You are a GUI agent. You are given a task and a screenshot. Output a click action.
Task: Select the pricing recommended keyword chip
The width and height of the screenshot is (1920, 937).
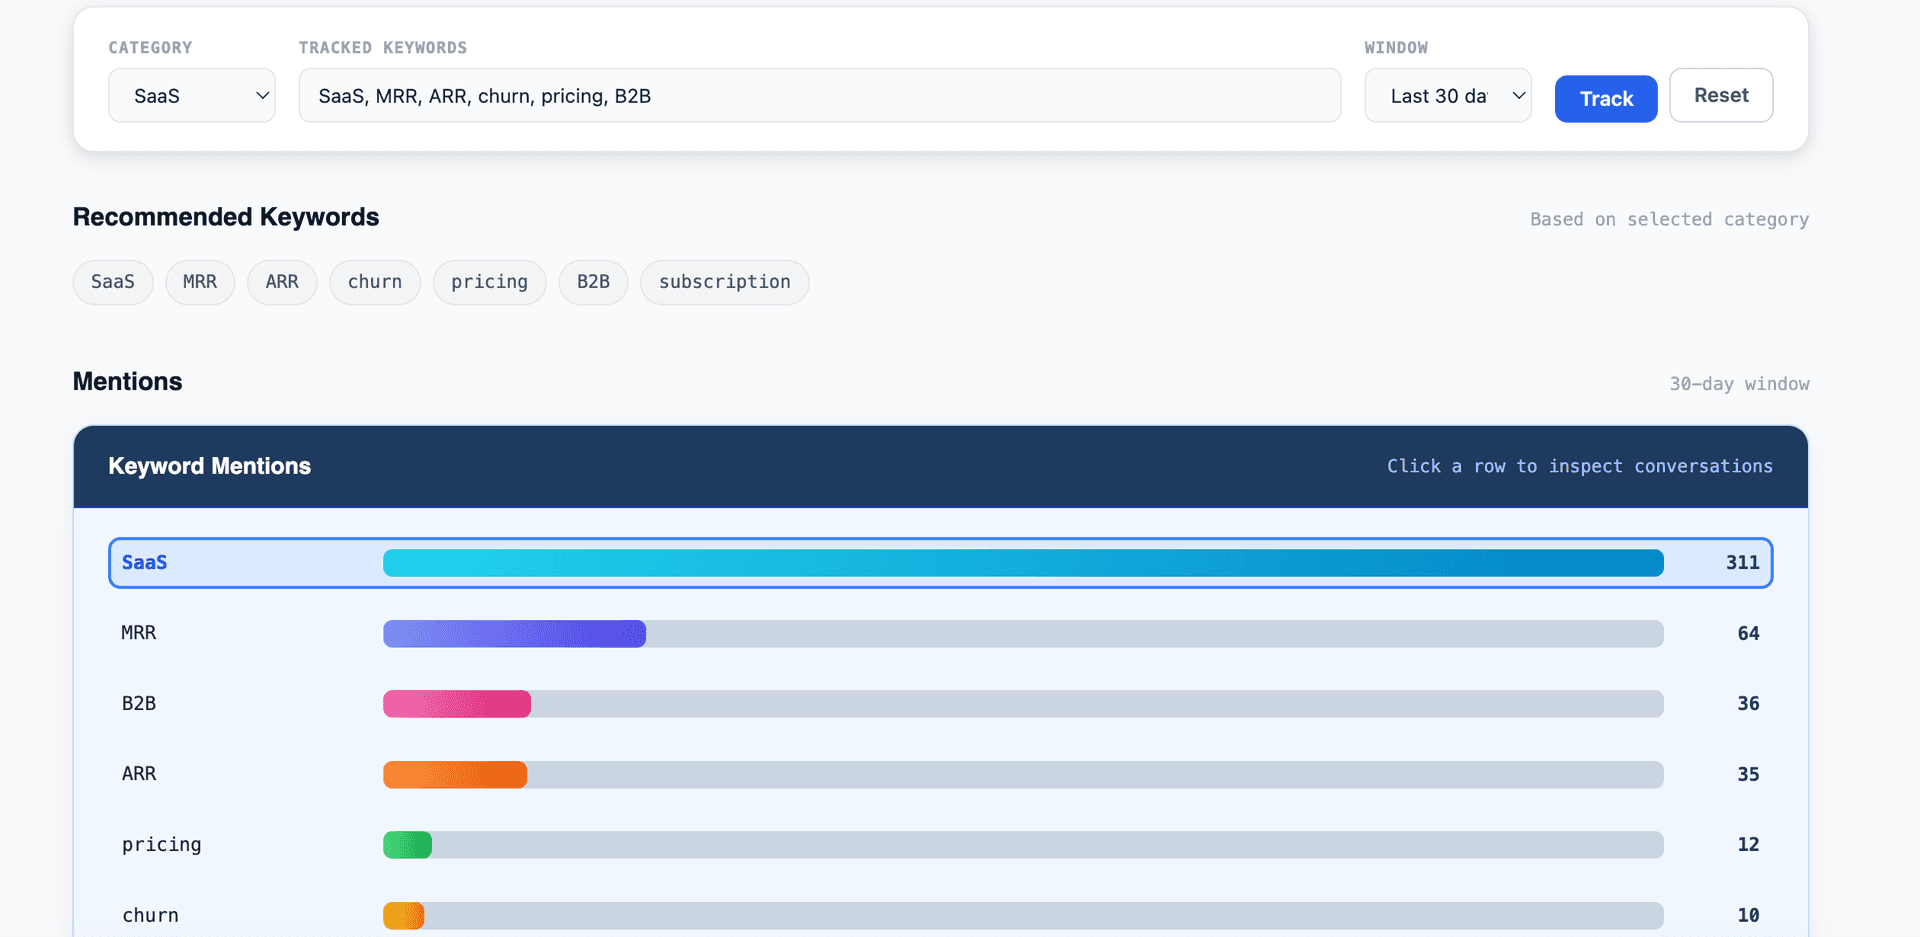[489, 282]
